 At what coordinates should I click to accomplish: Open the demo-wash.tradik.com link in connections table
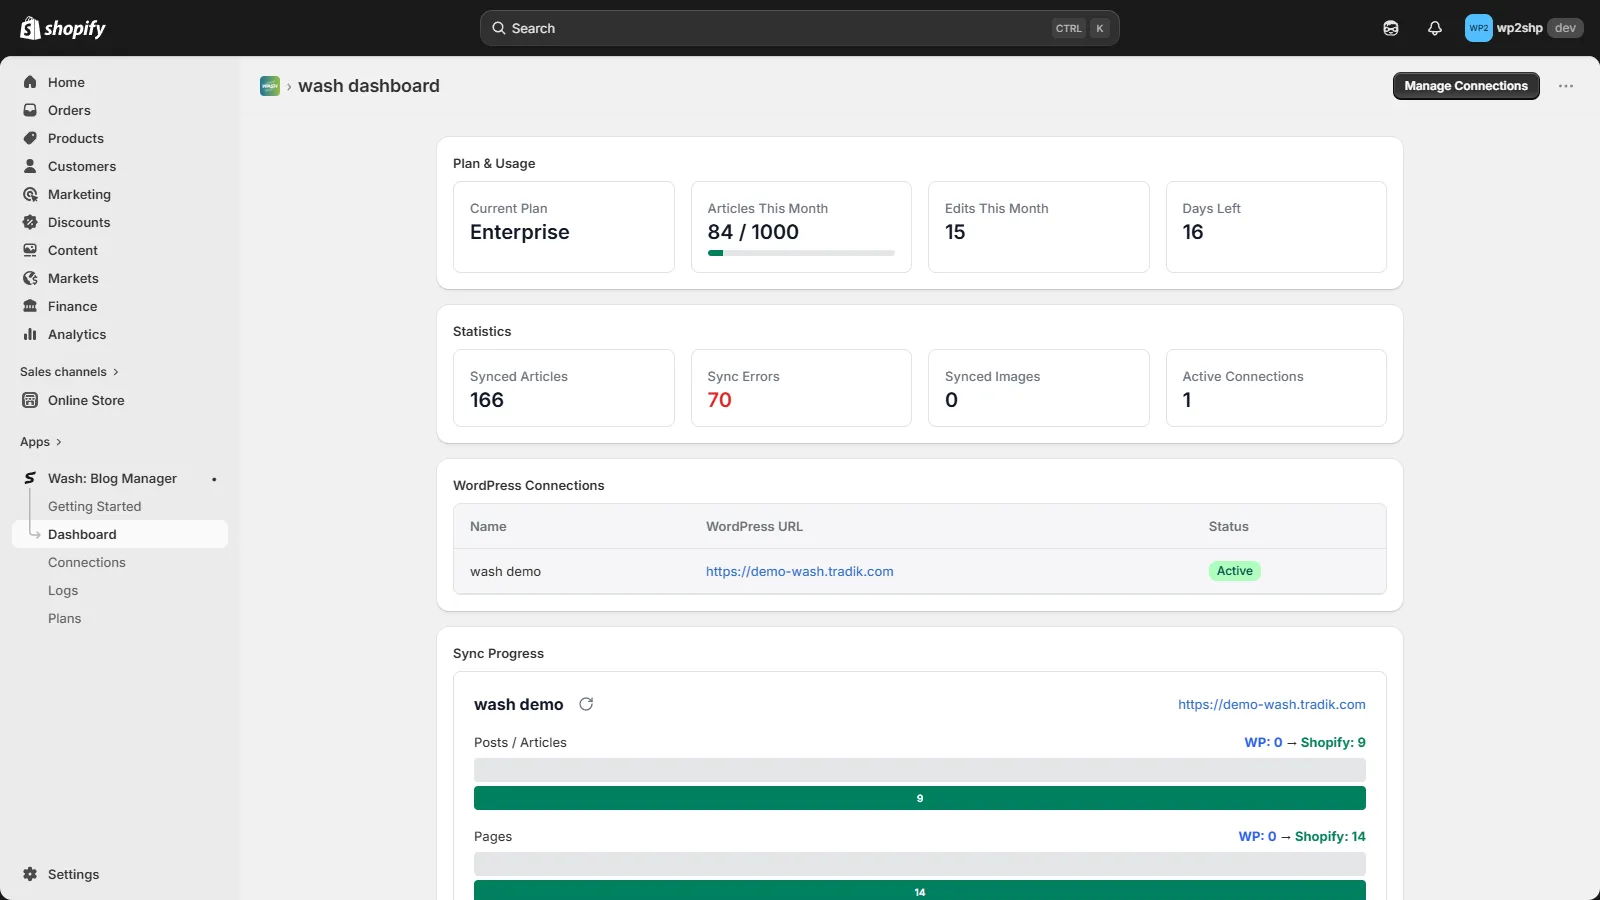pyautogui.click(x=800, y=571)
